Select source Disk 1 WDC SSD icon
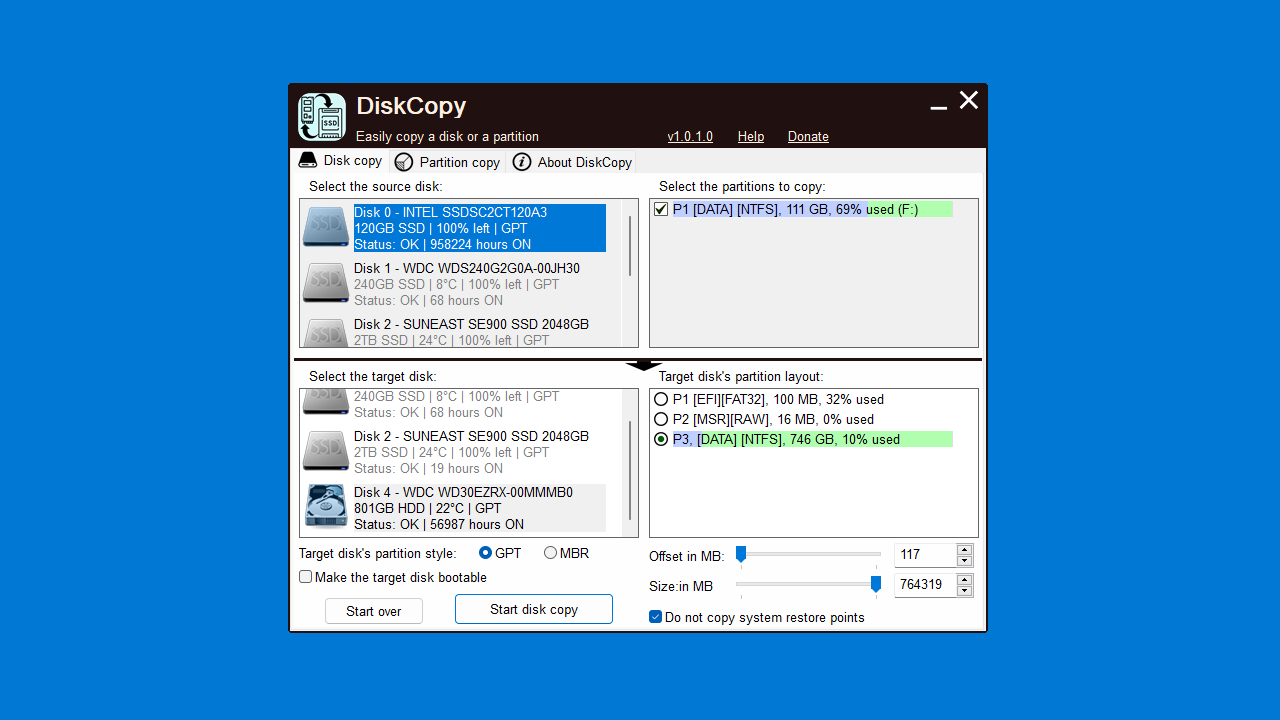 coord(326,284)
